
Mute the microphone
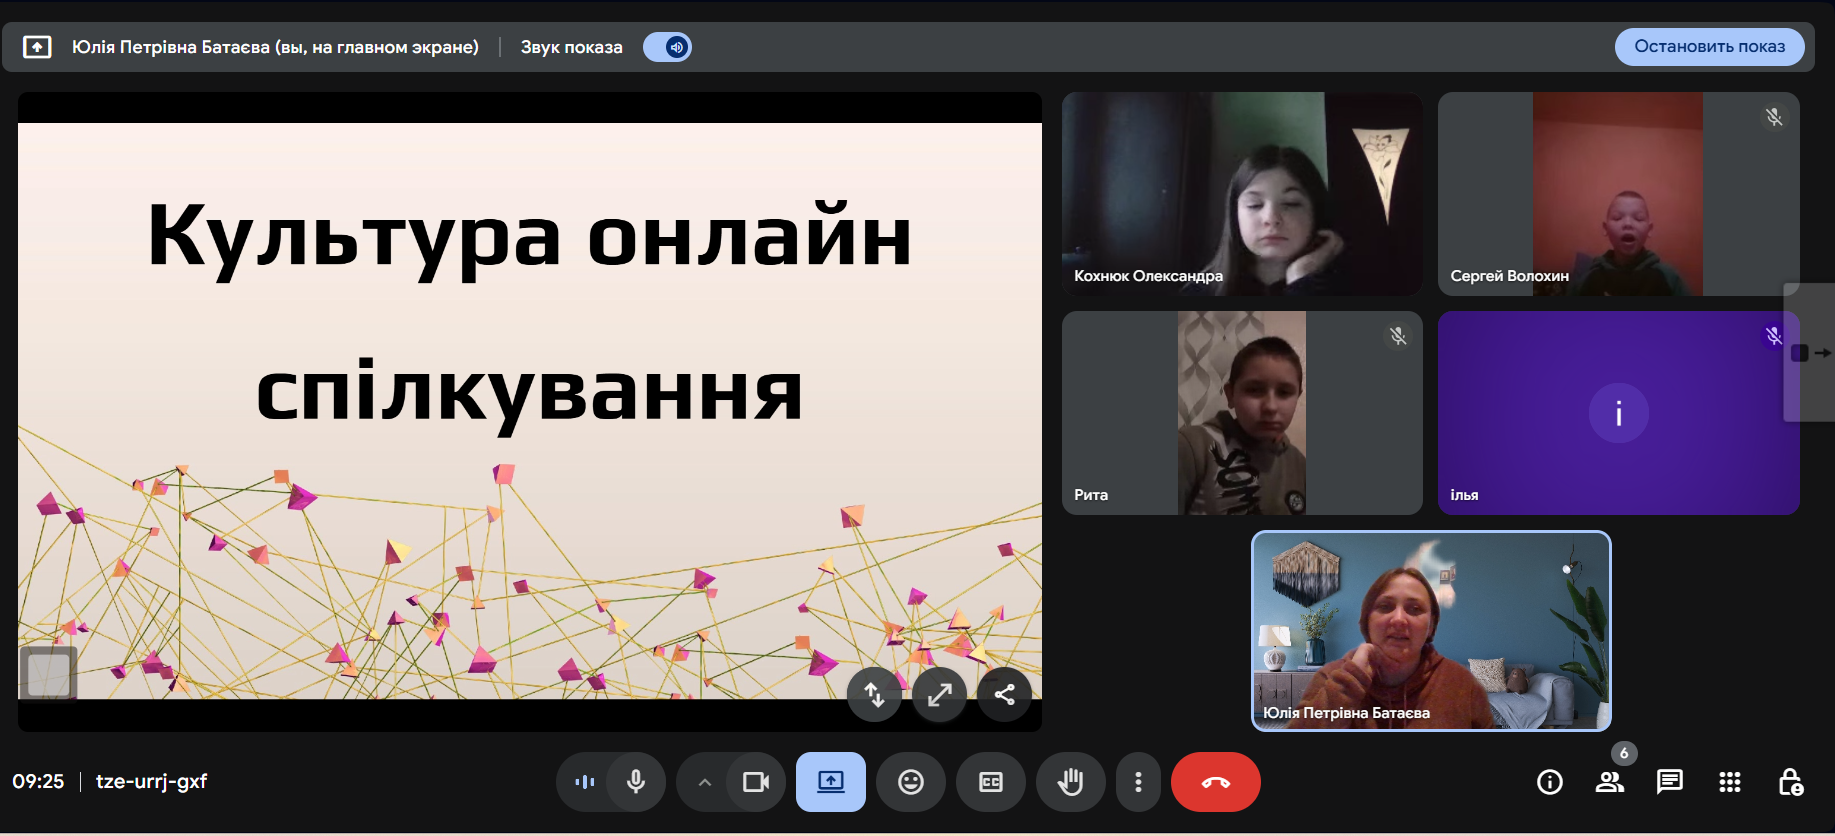click(x=636, y=782)
